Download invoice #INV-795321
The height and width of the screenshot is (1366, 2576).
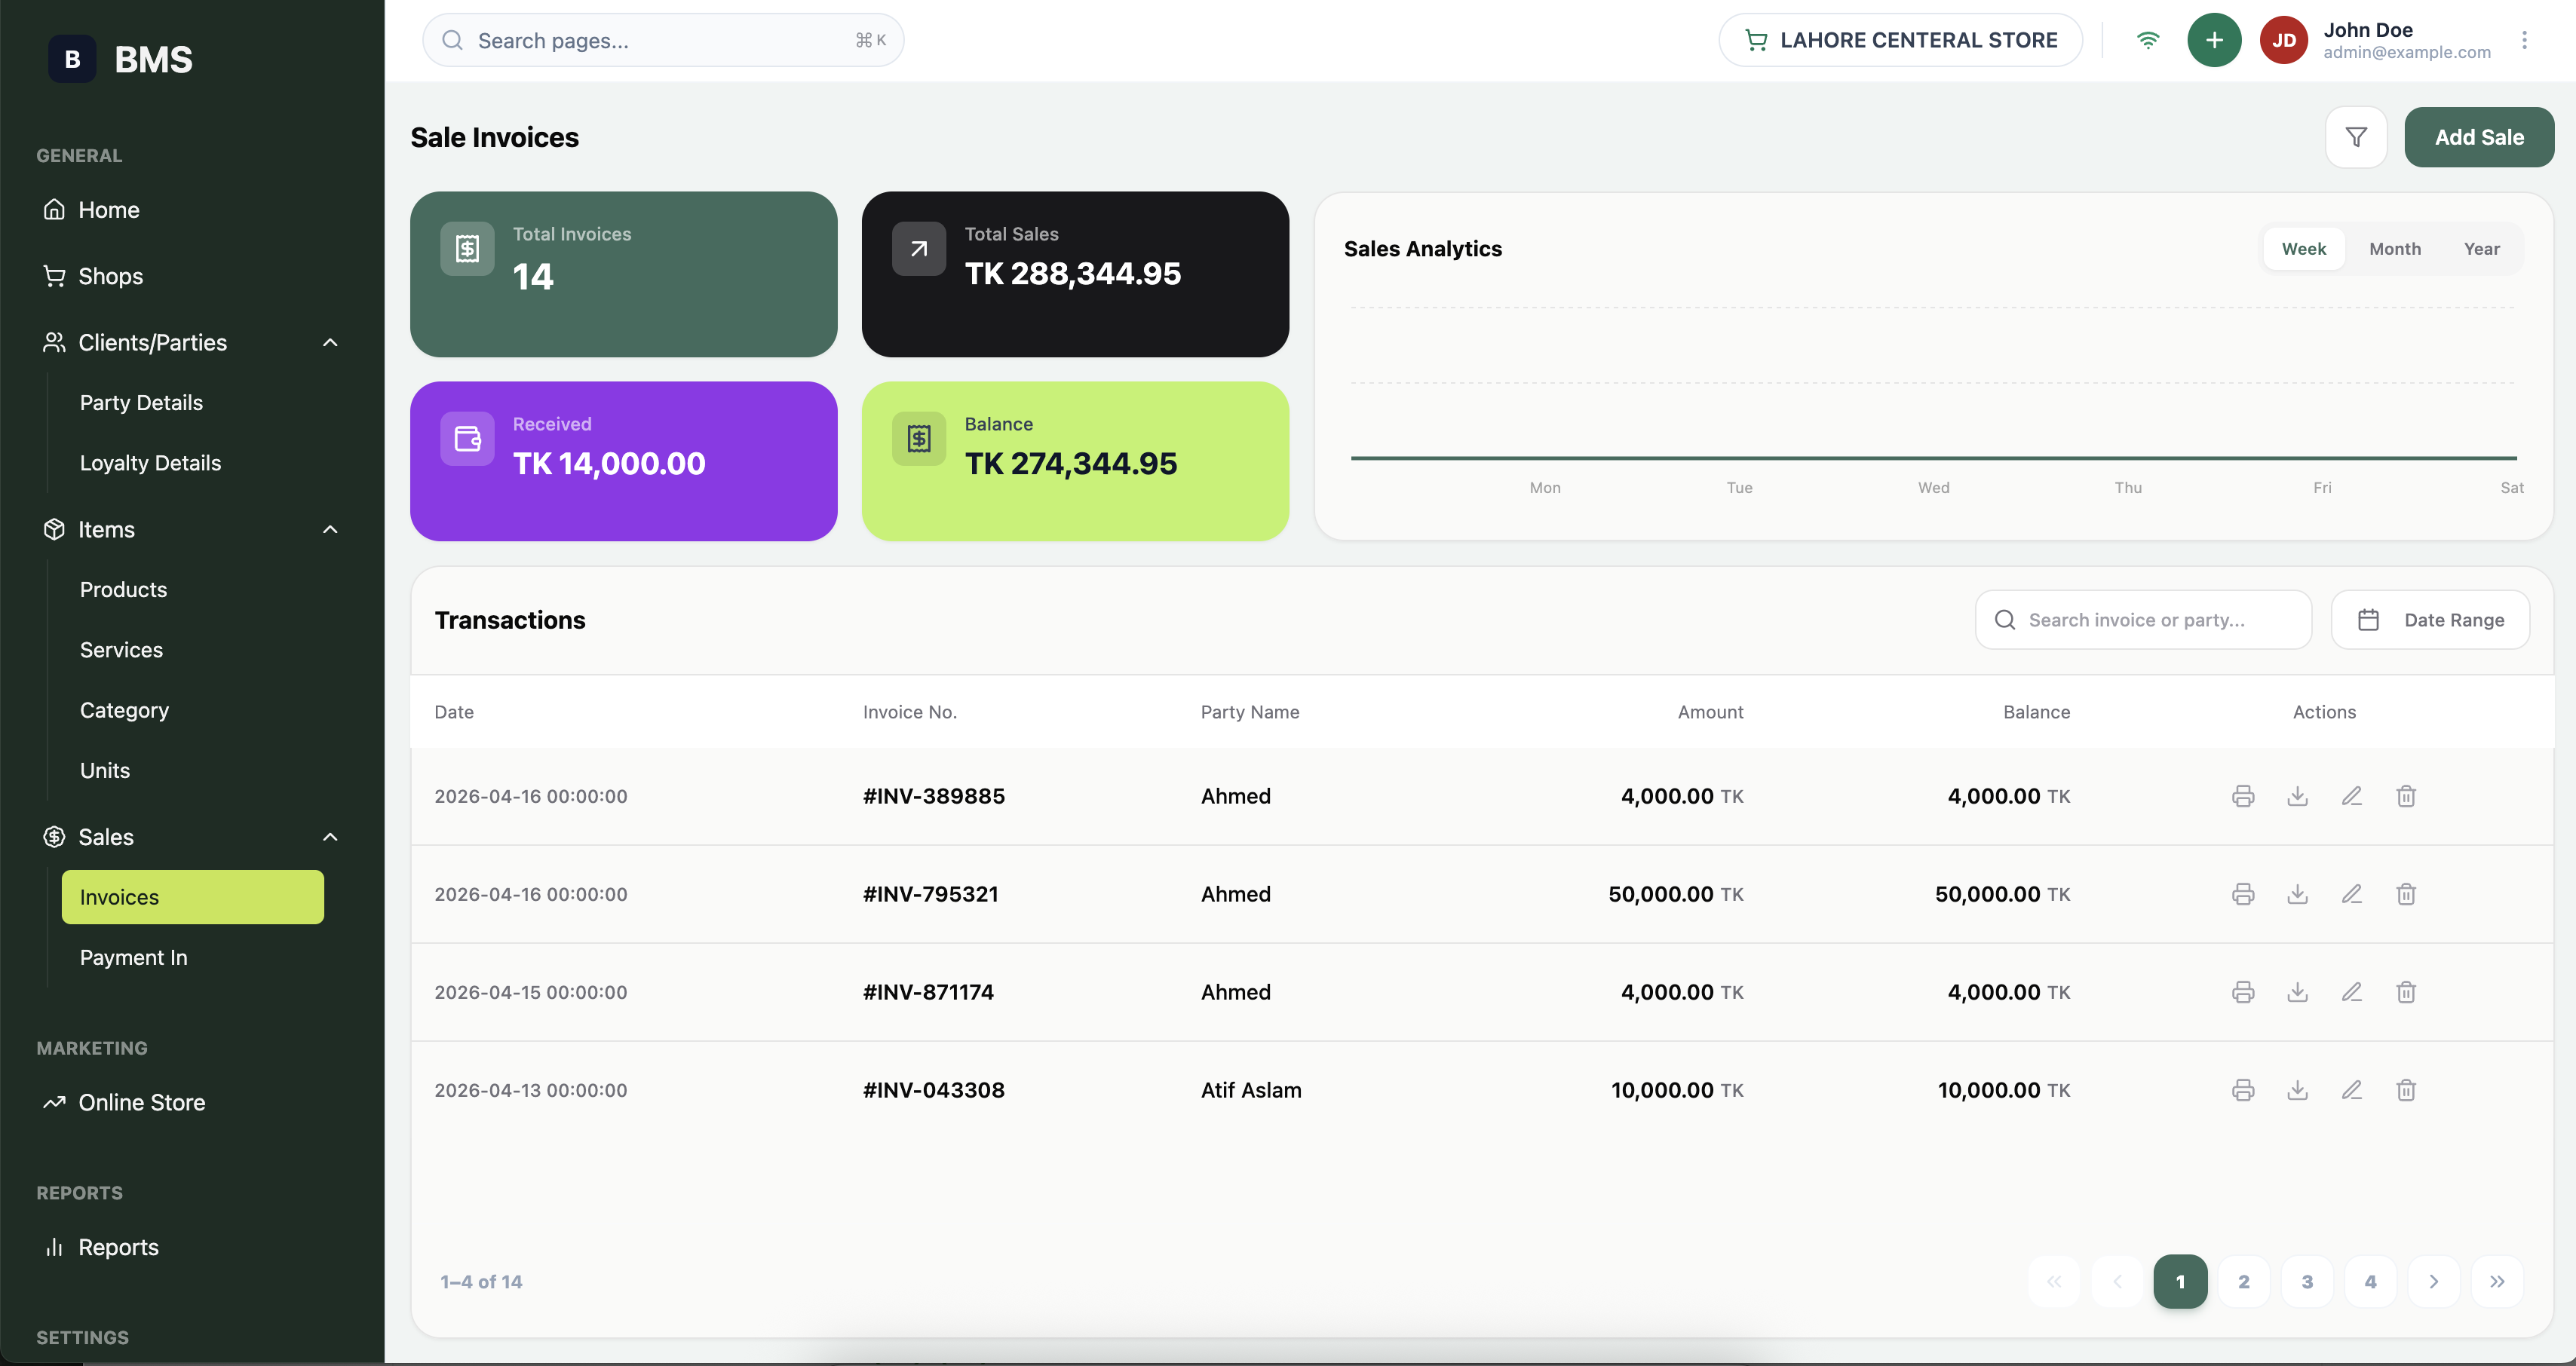(x=2297, y=894)
